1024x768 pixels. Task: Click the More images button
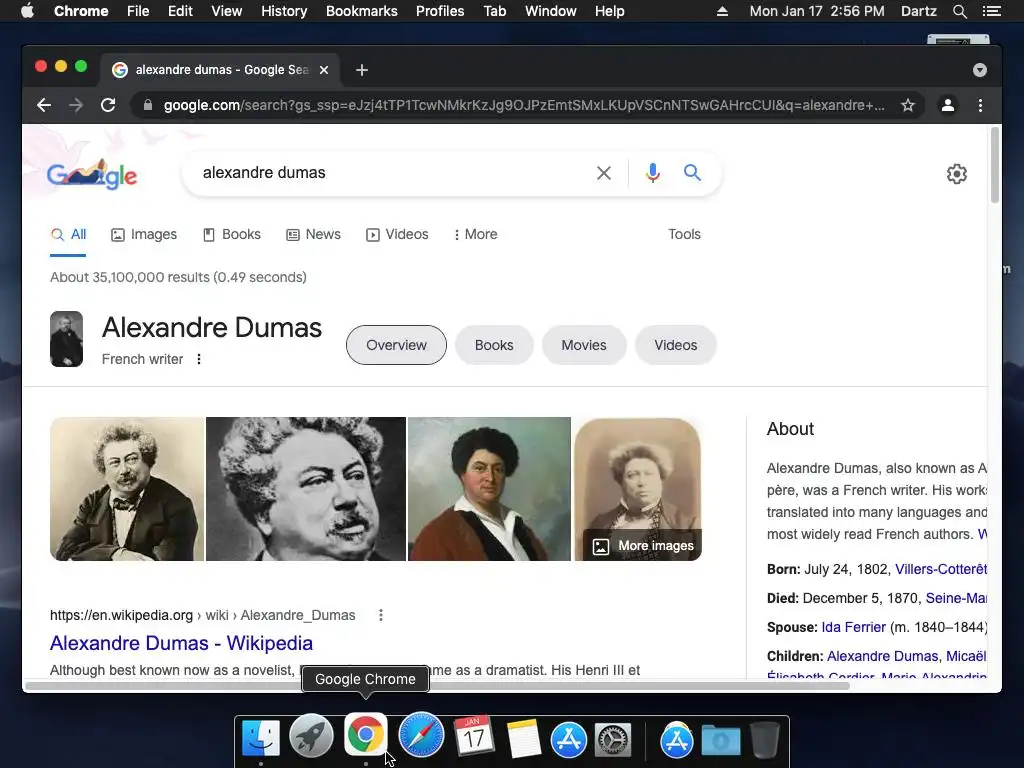(x=643, y=546)
